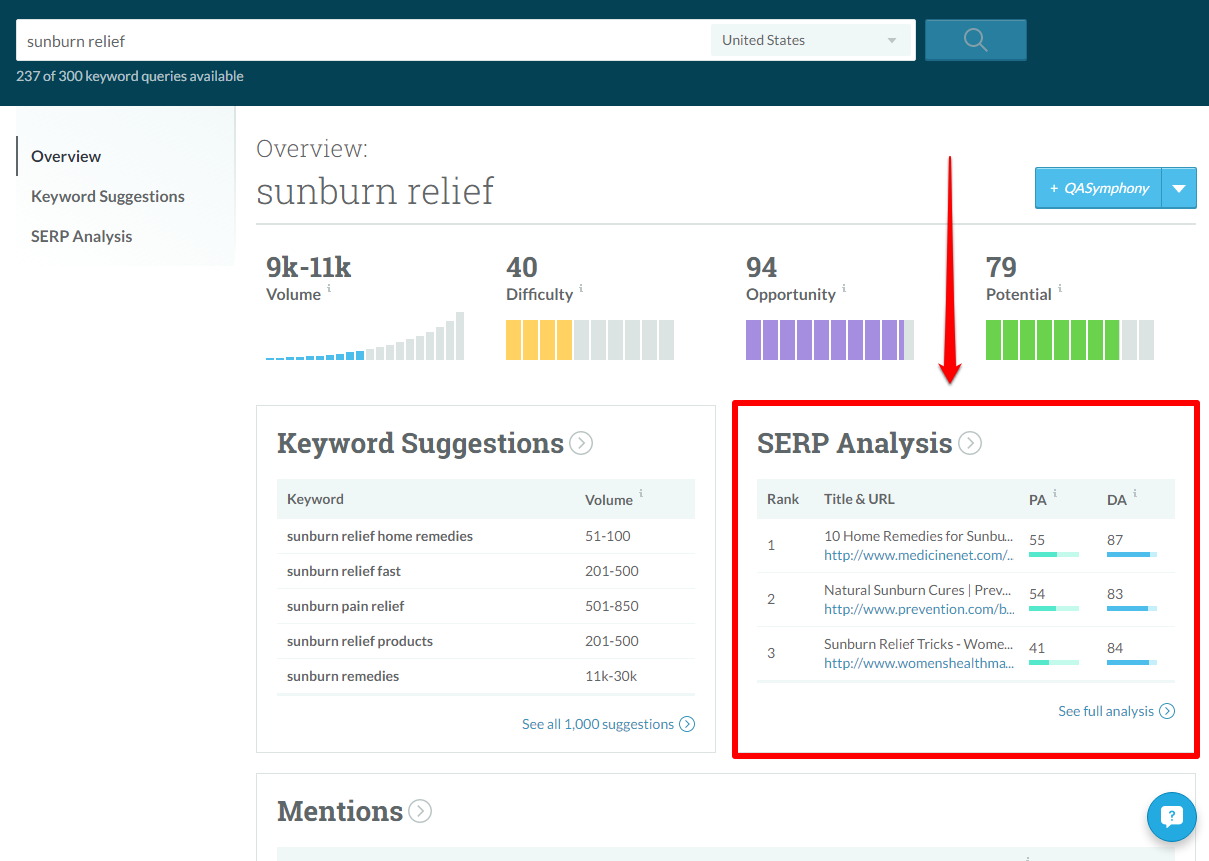Open the medicinenet.com result URL
This screenshot has width=1209, height=861.
(x=917, y=554)
